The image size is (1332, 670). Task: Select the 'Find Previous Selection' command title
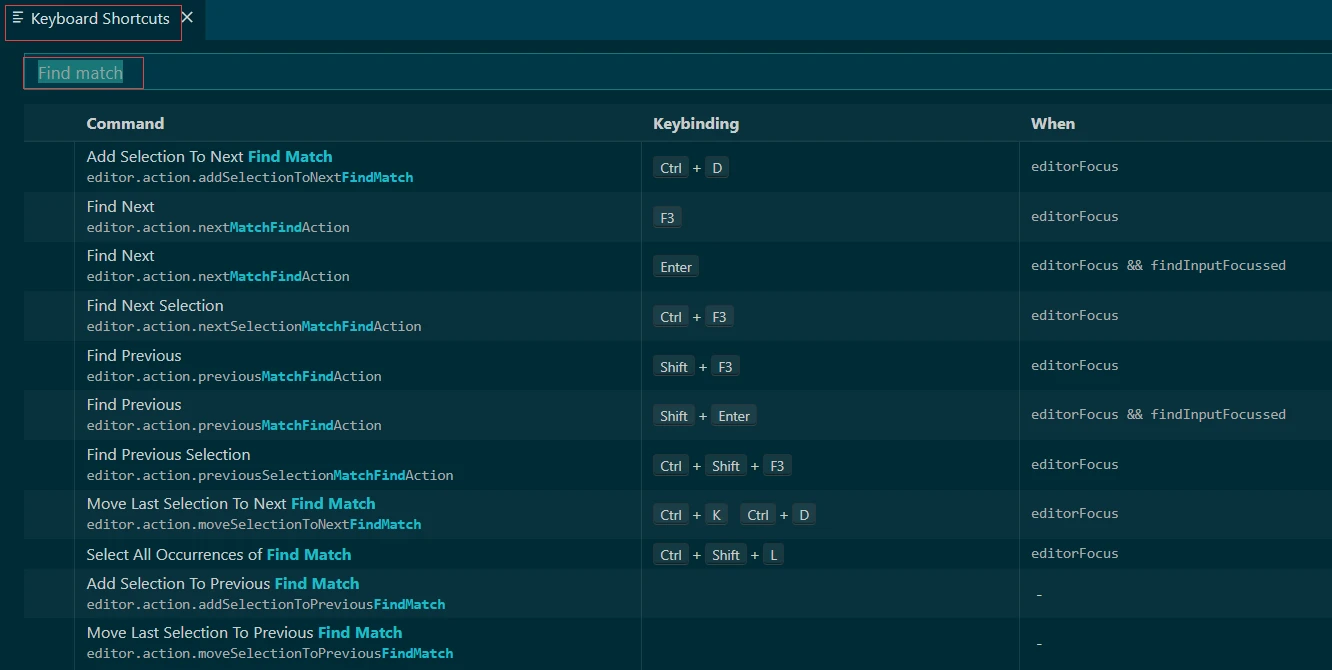[169, 455]
